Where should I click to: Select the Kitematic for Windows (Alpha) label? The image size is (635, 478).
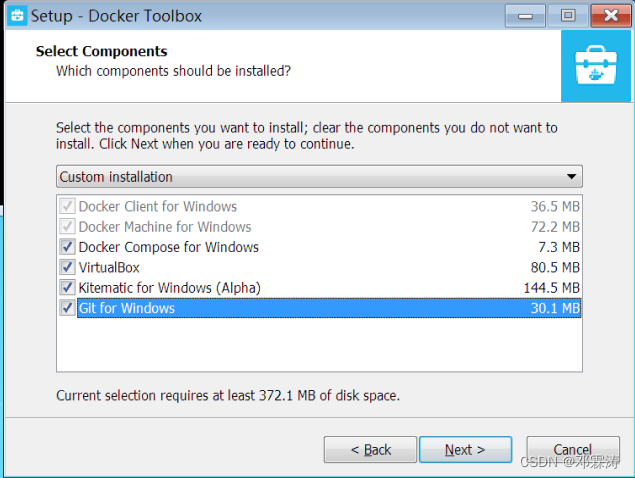(x=170, y=288)
